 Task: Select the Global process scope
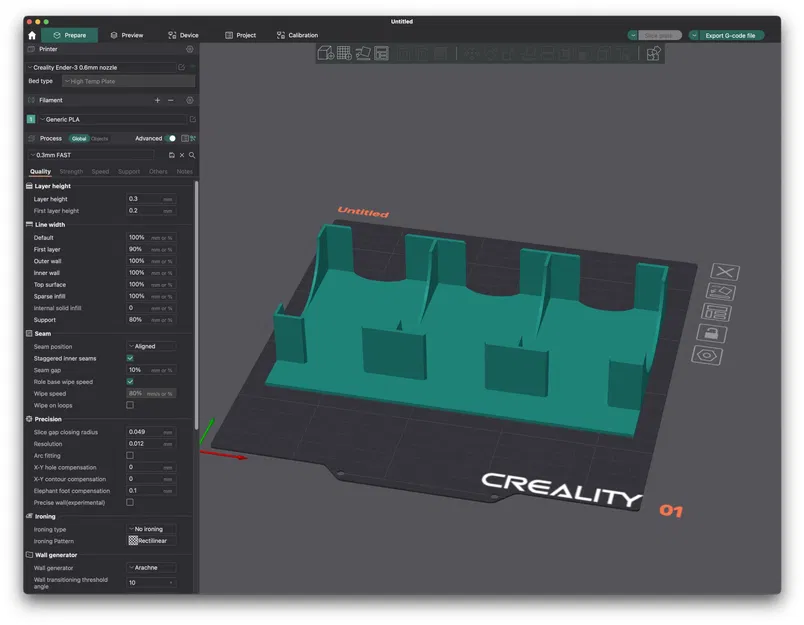[79, 139]
